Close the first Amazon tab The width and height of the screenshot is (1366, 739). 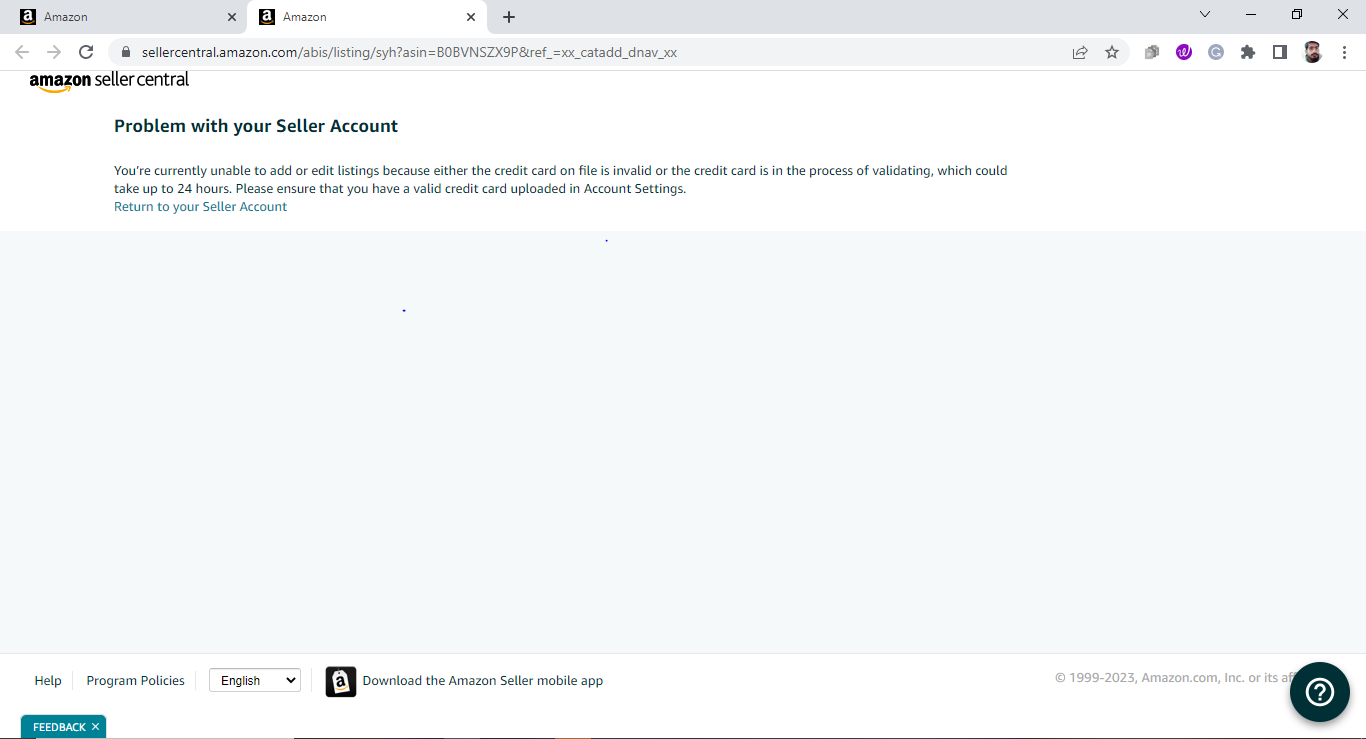(232, 17)
